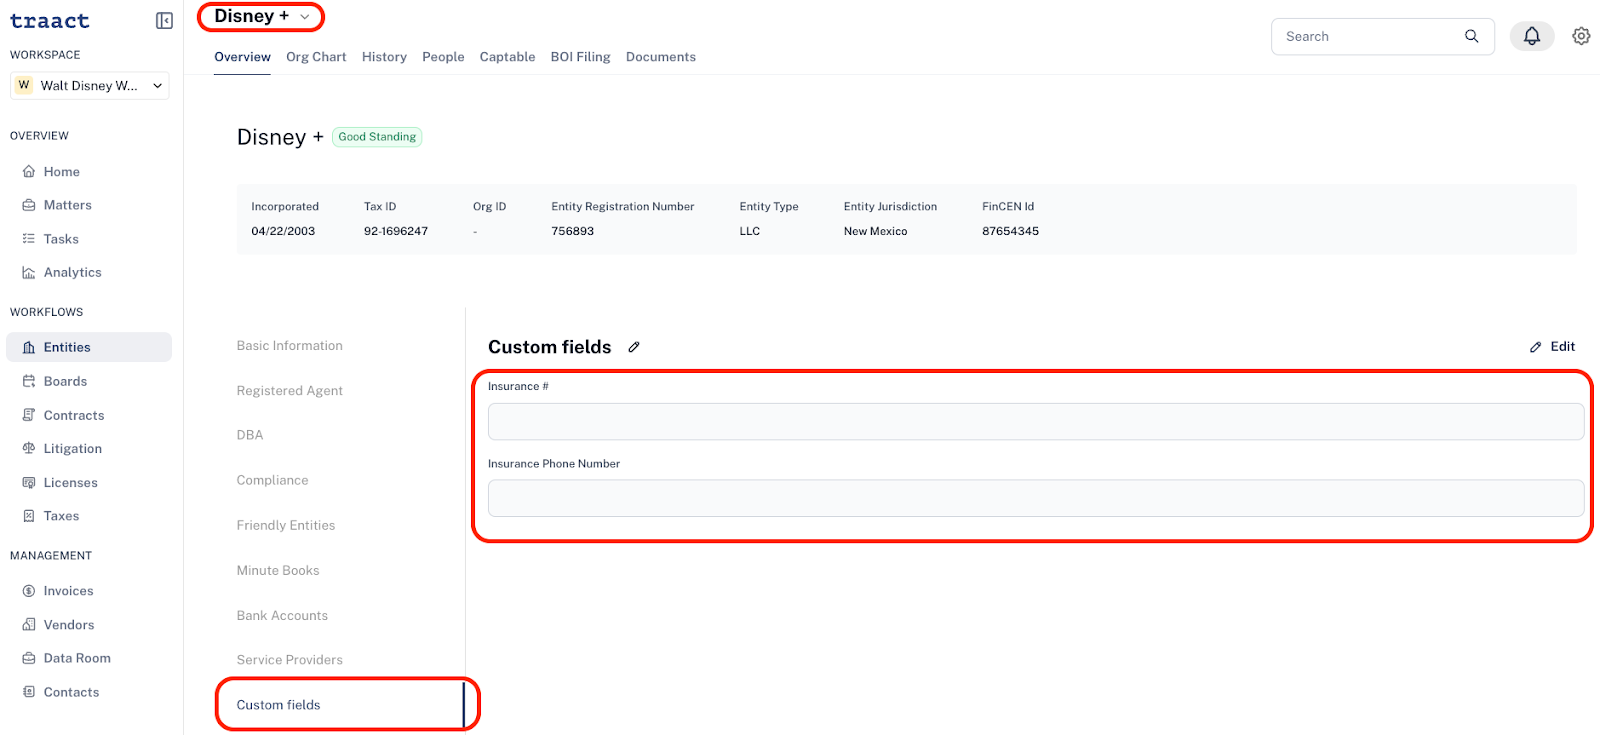Click the Contacts icon in sidebar
The image size is (1600, 735).
pos(29,692)
